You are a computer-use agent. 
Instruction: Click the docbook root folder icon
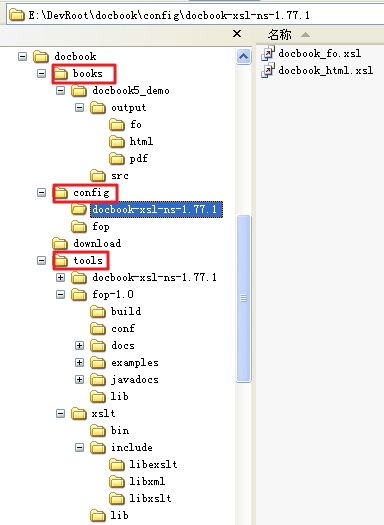click(41, 56)
